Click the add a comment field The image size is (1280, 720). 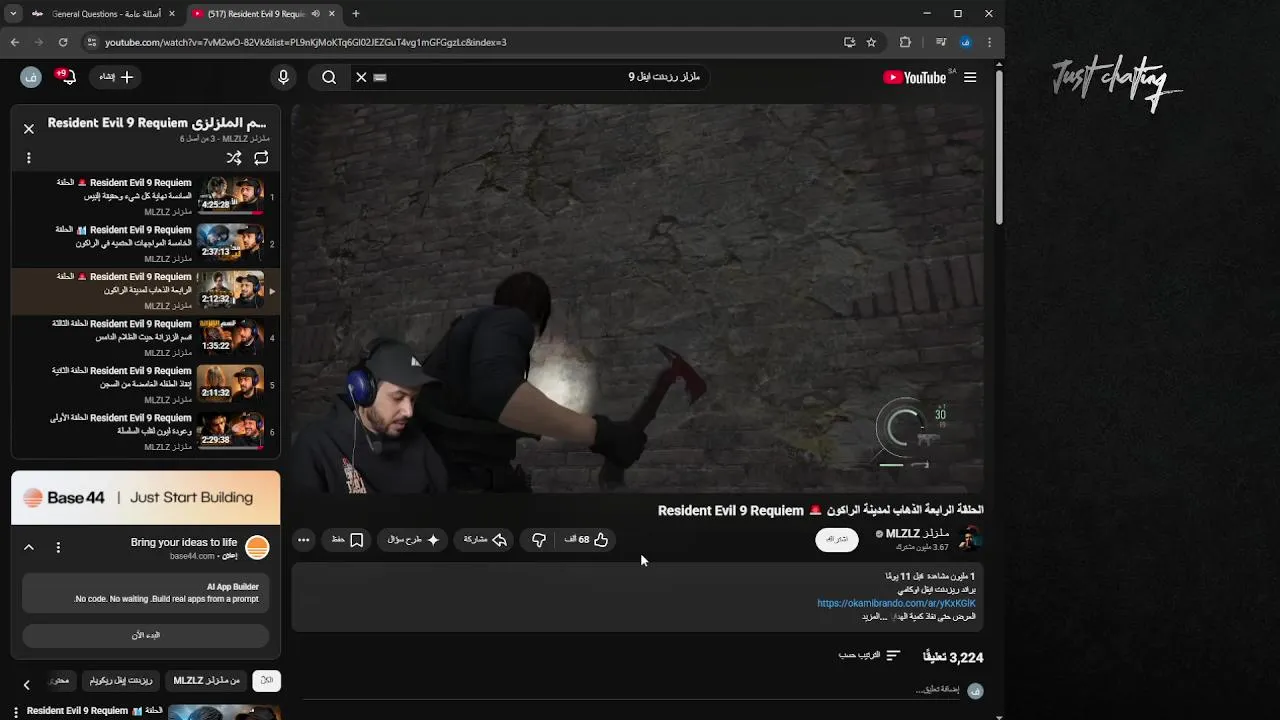937,690
